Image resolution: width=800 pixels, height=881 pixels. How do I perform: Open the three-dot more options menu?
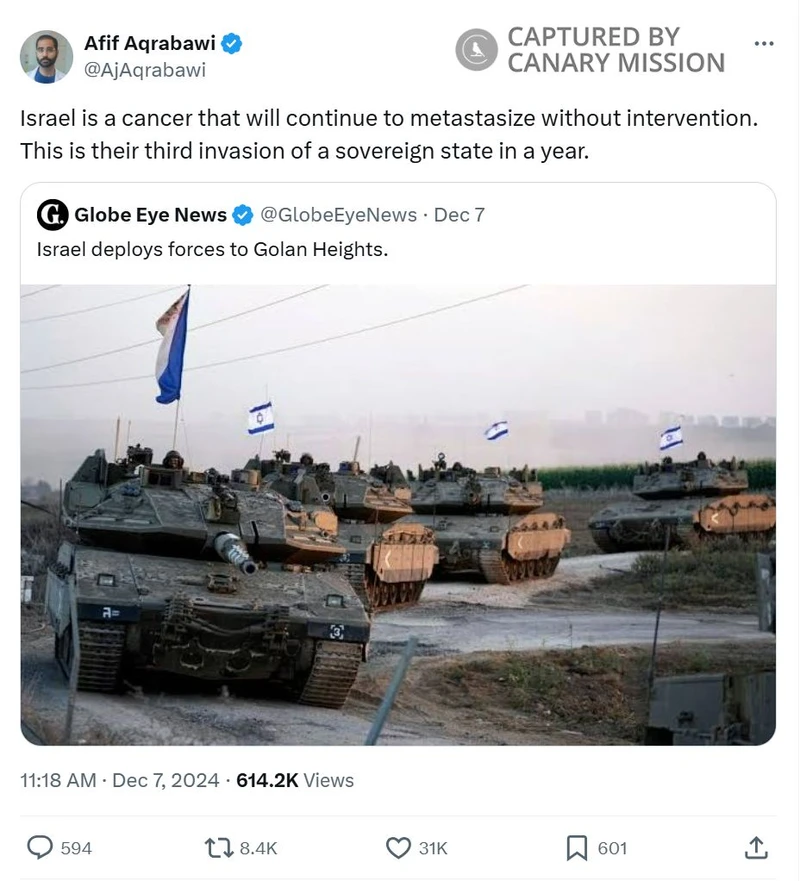[764, 43]
